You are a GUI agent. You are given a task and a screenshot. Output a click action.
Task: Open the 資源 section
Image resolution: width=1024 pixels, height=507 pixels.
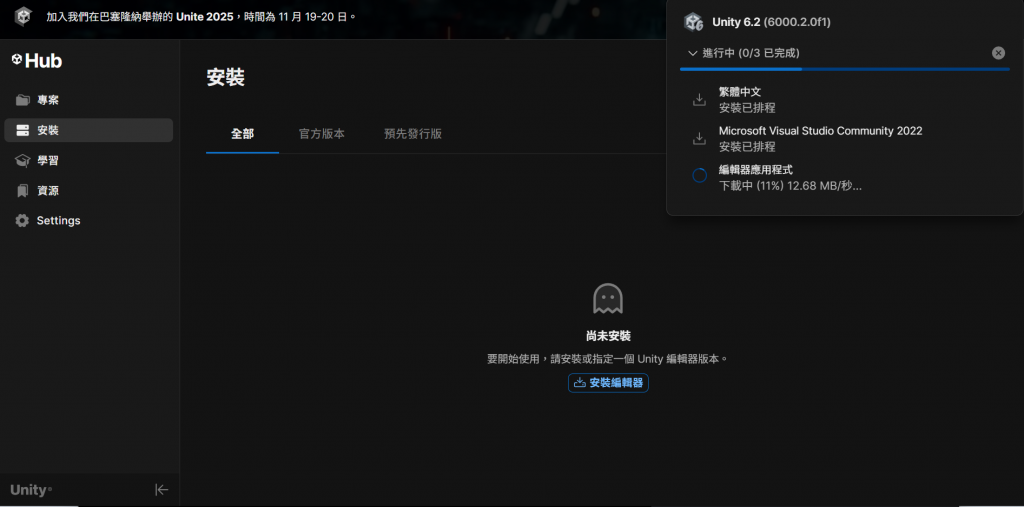pos(89,191)
